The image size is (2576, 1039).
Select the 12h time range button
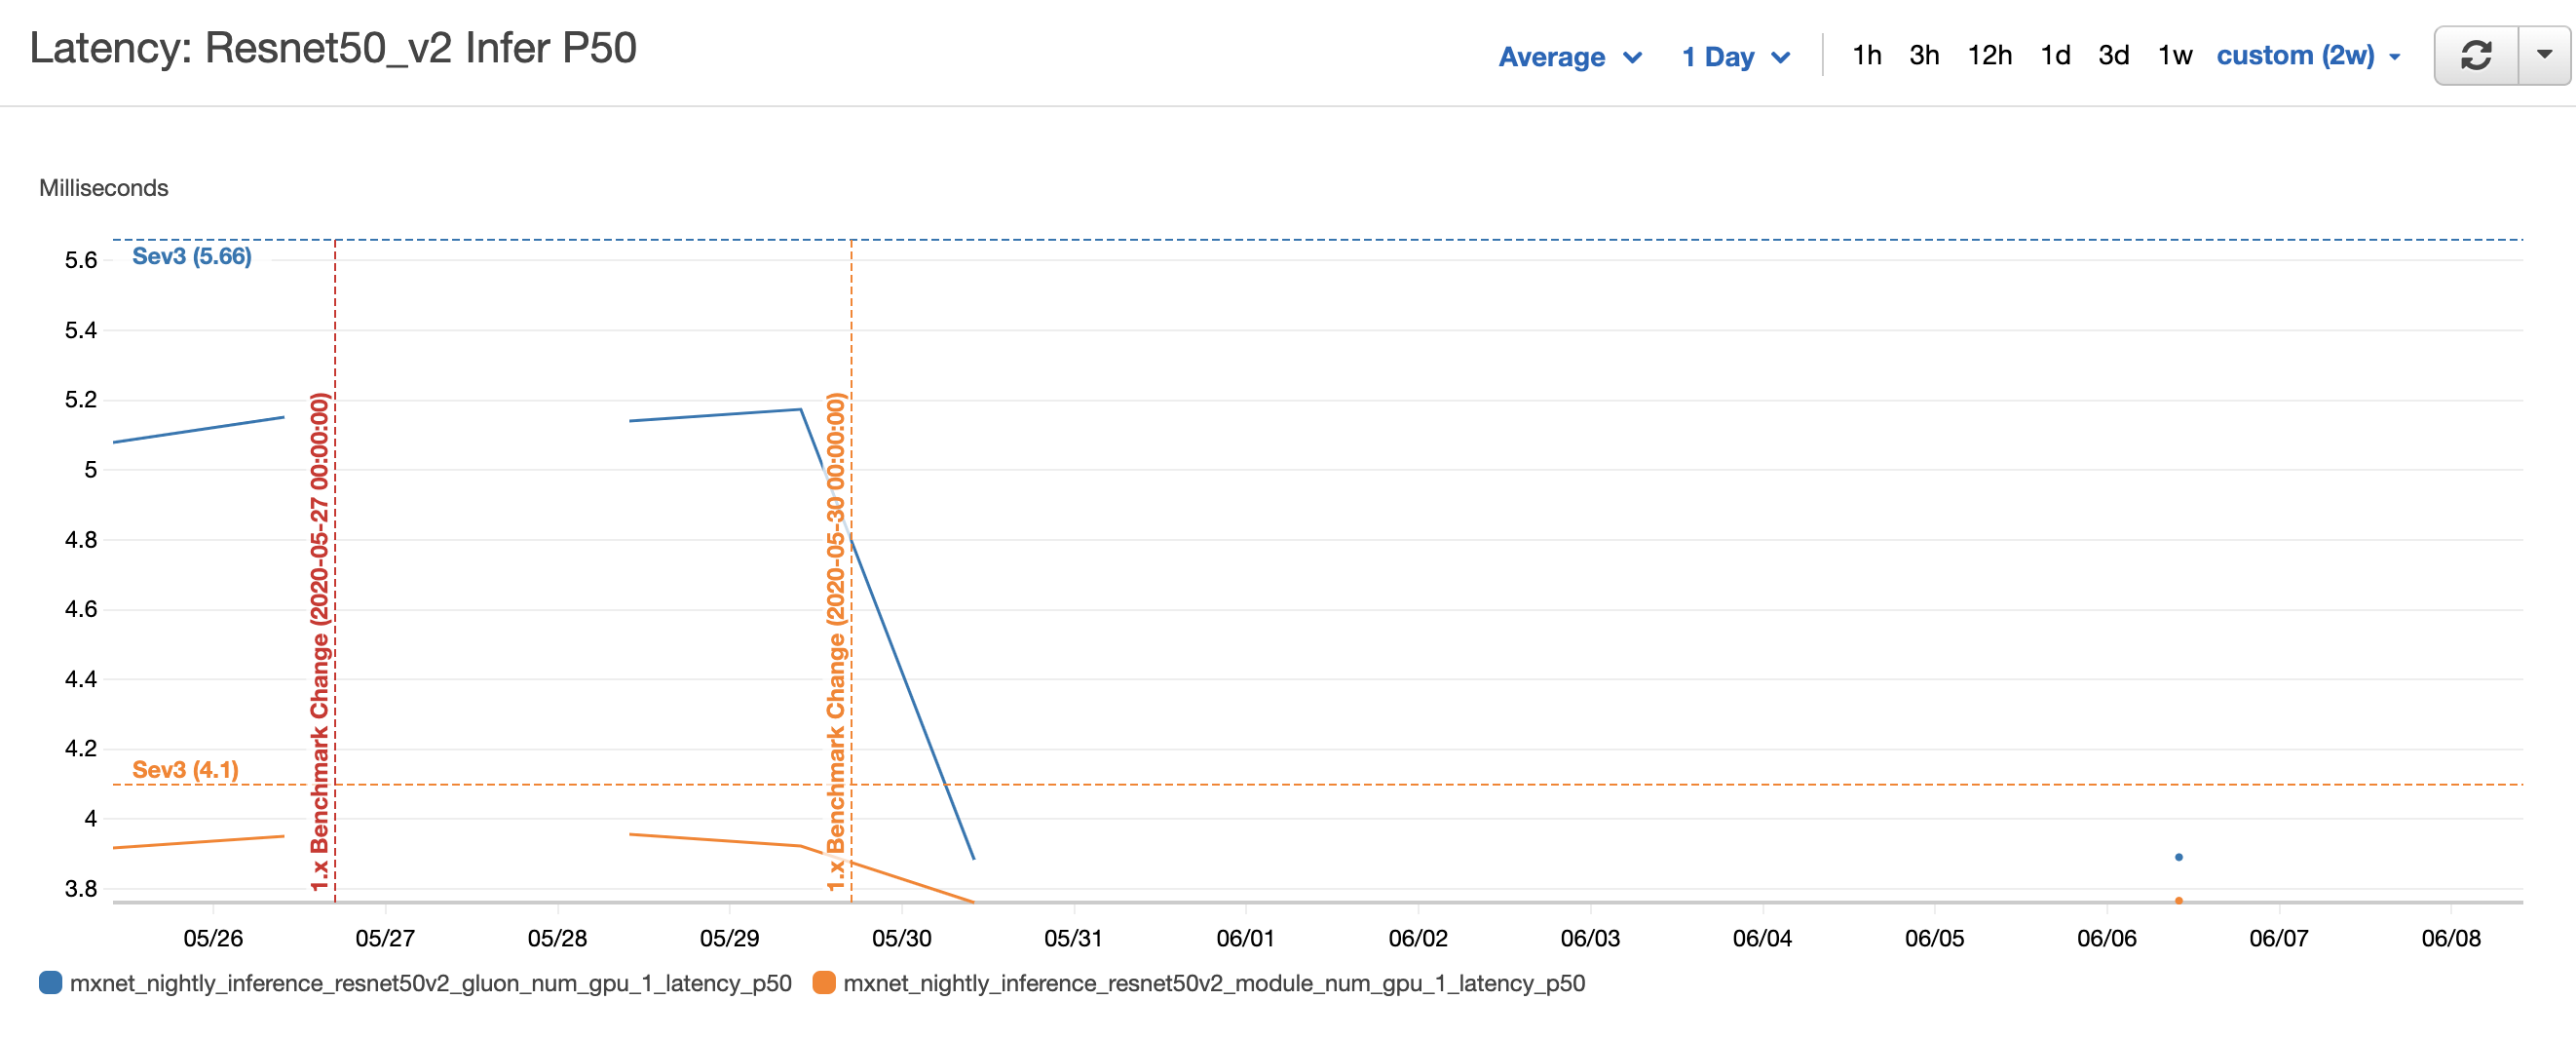coord(1992,56)
